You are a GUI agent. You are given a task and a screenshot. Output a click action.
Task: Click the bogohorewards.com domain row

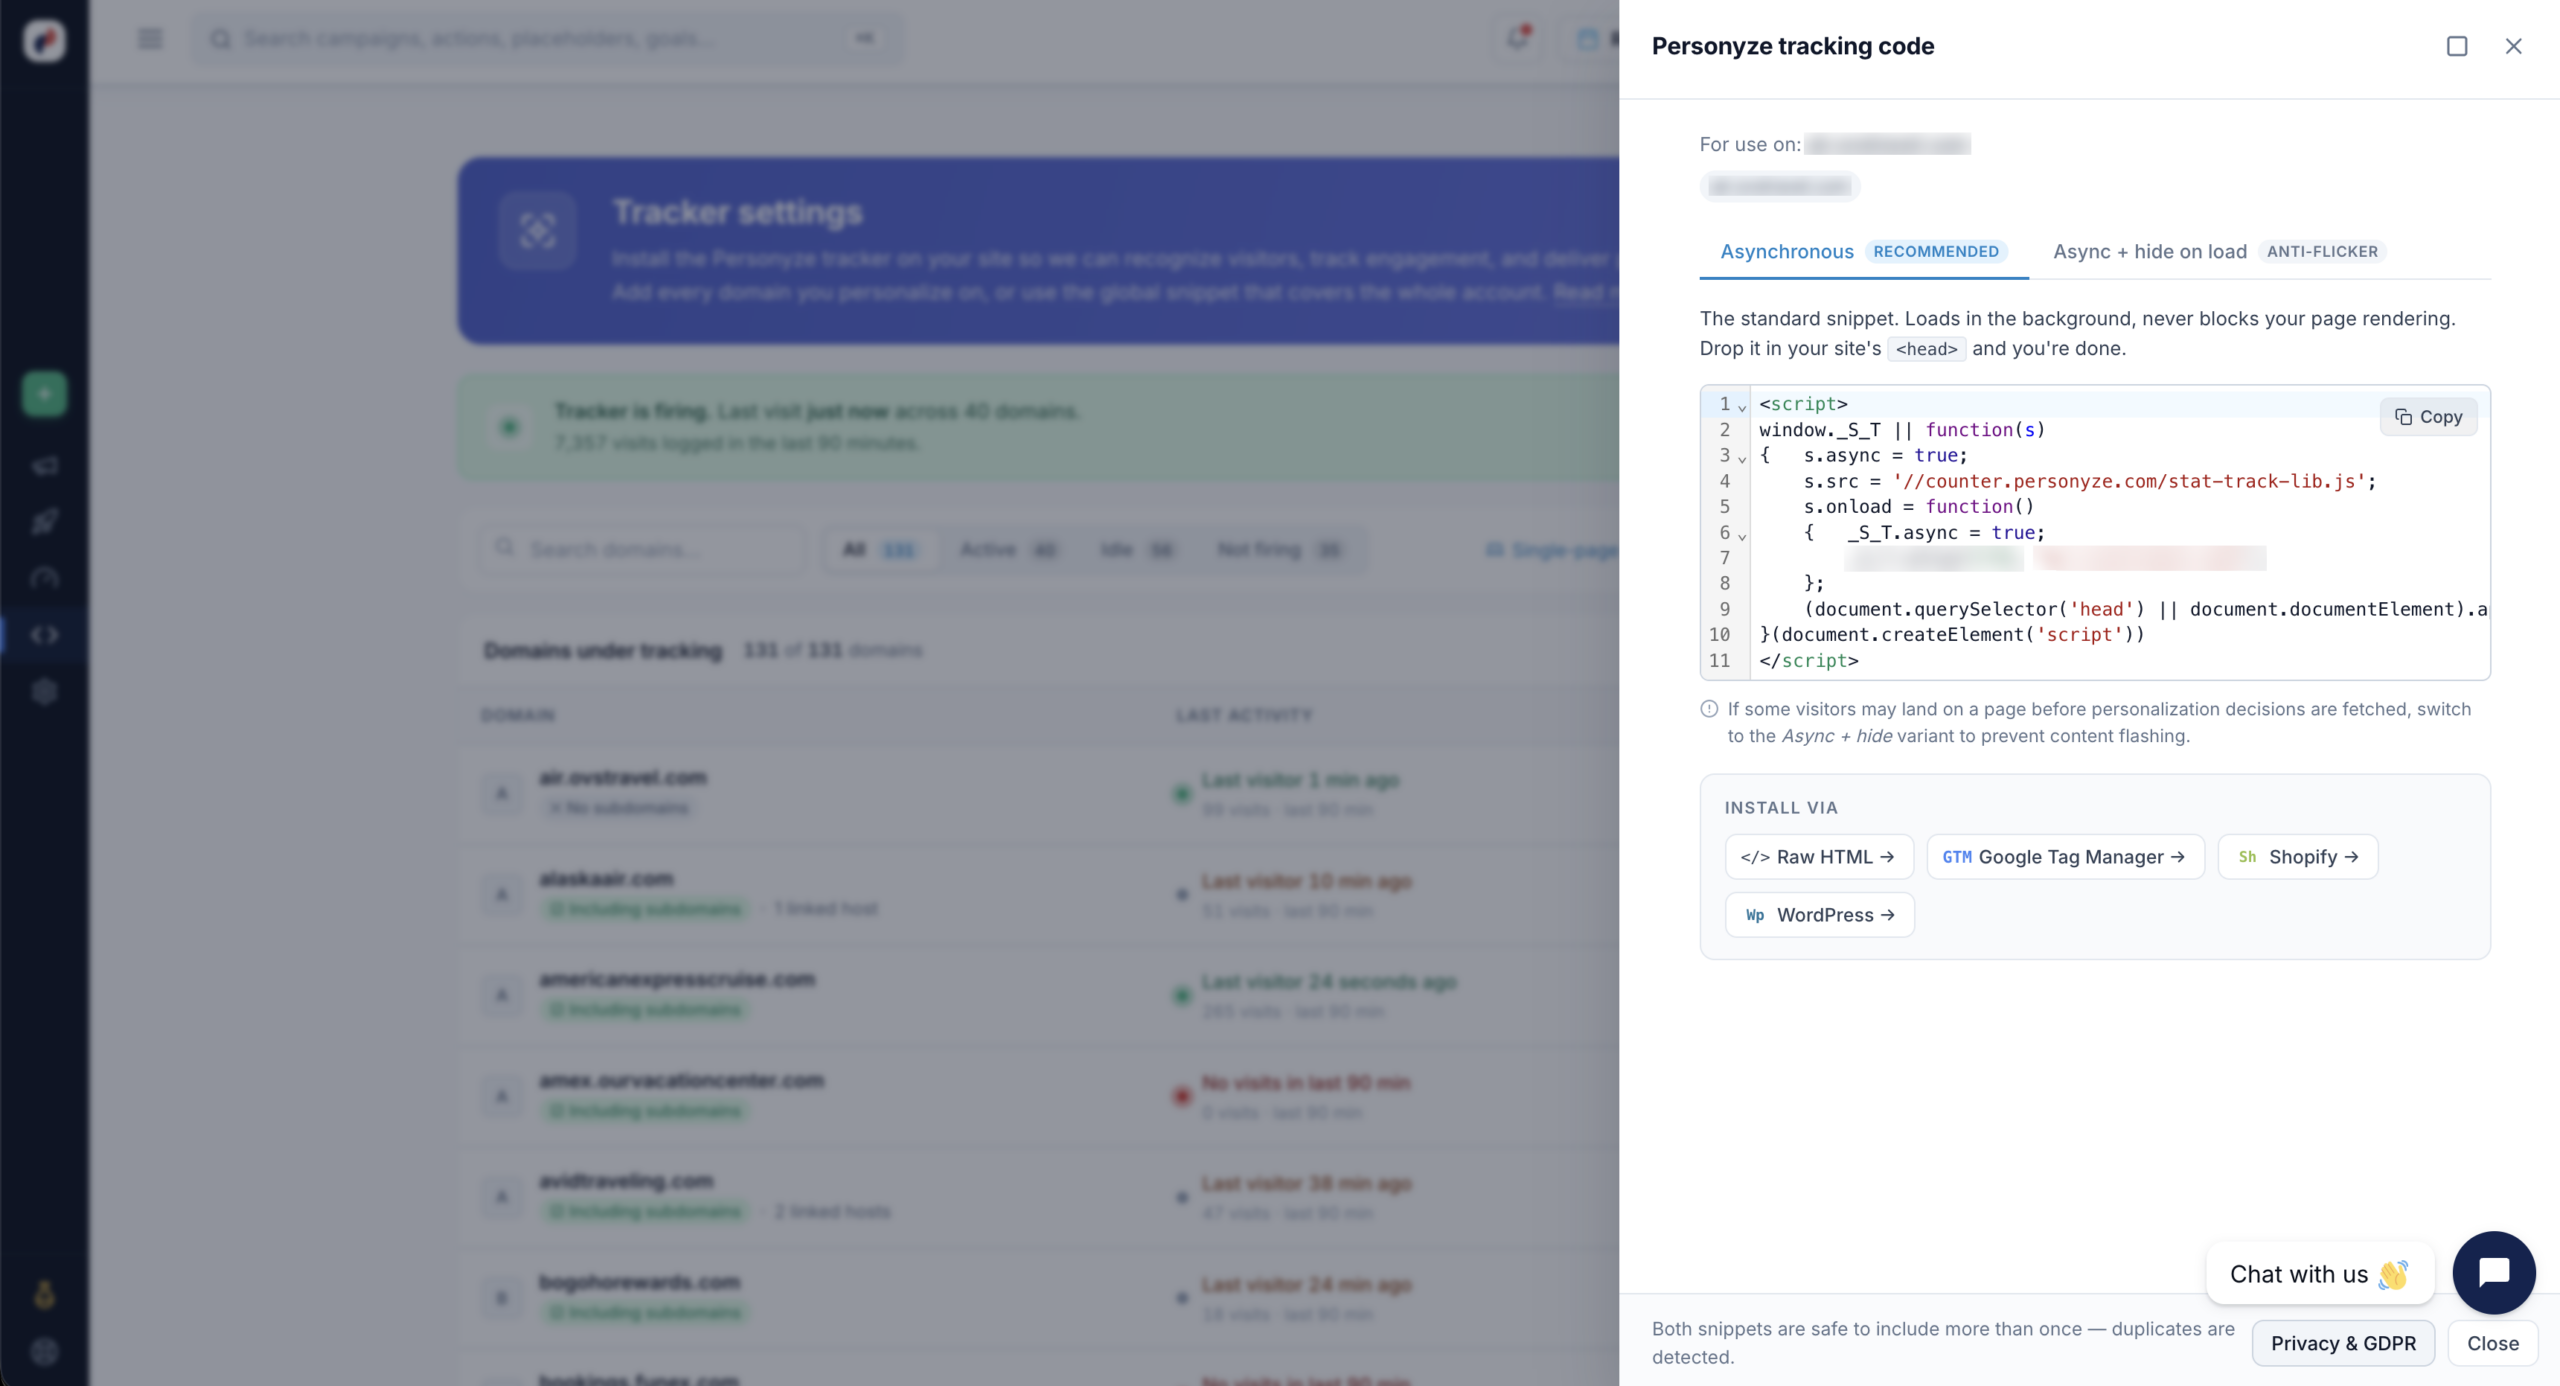click(x=1039, y=1298)
